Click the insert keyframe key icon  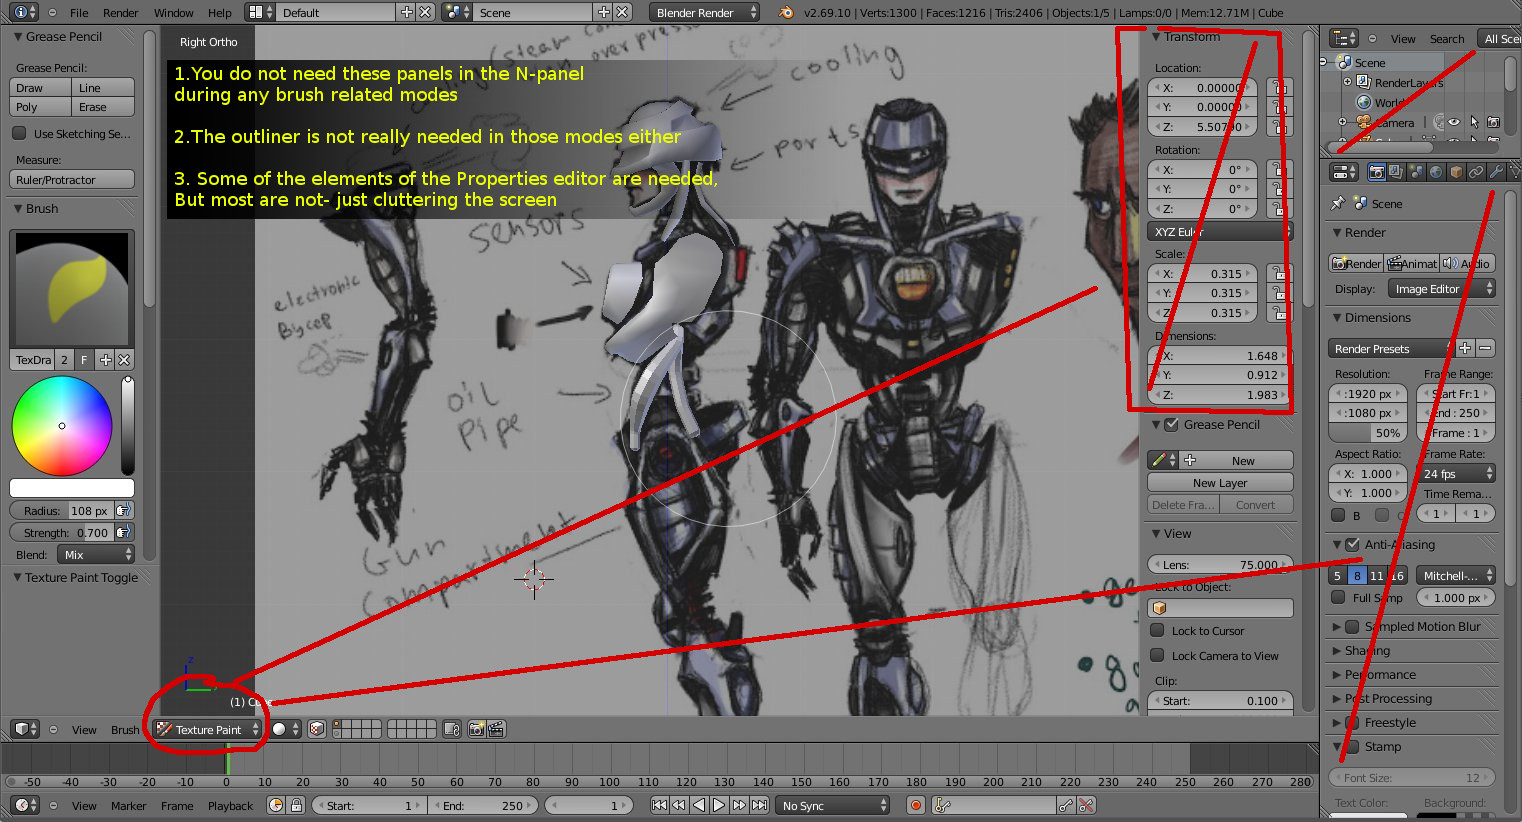coord(1066,805)
